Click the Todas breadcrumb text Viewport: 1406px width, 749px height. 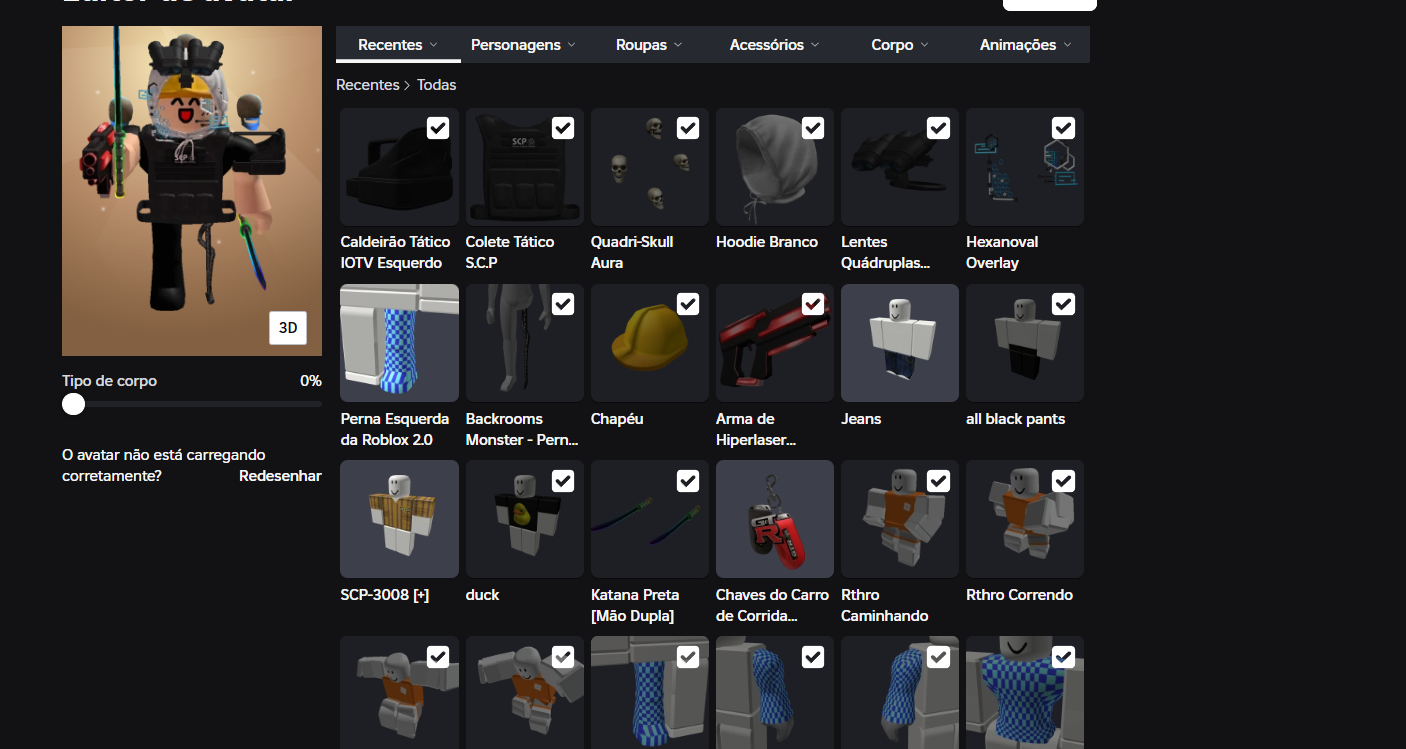436,85
